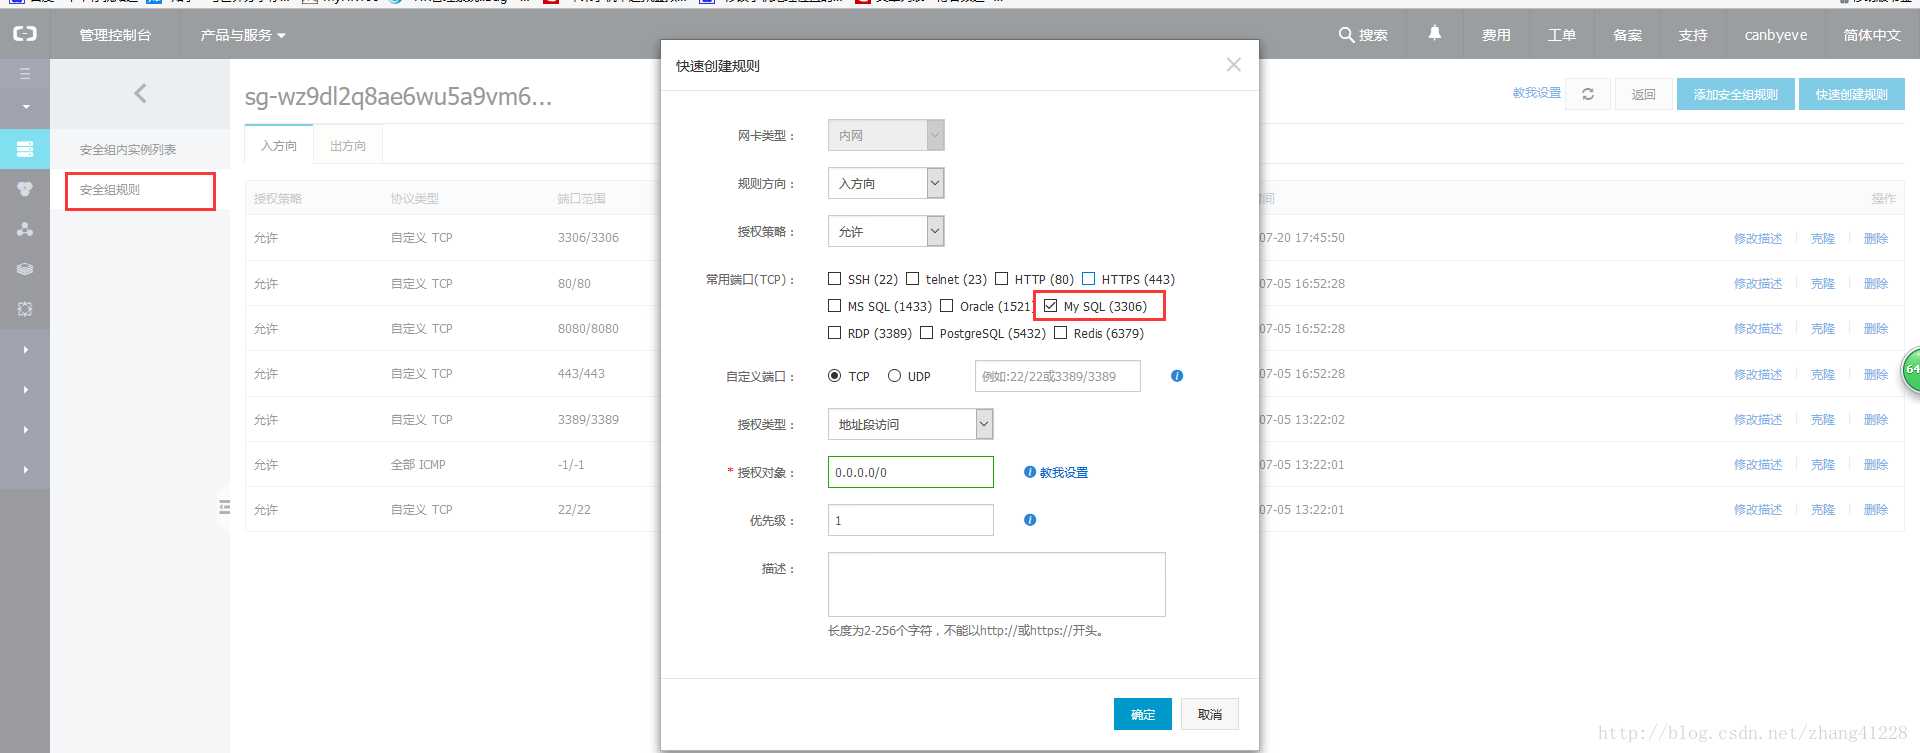
Task: Open the 支持 menu
Action: 1693,35
